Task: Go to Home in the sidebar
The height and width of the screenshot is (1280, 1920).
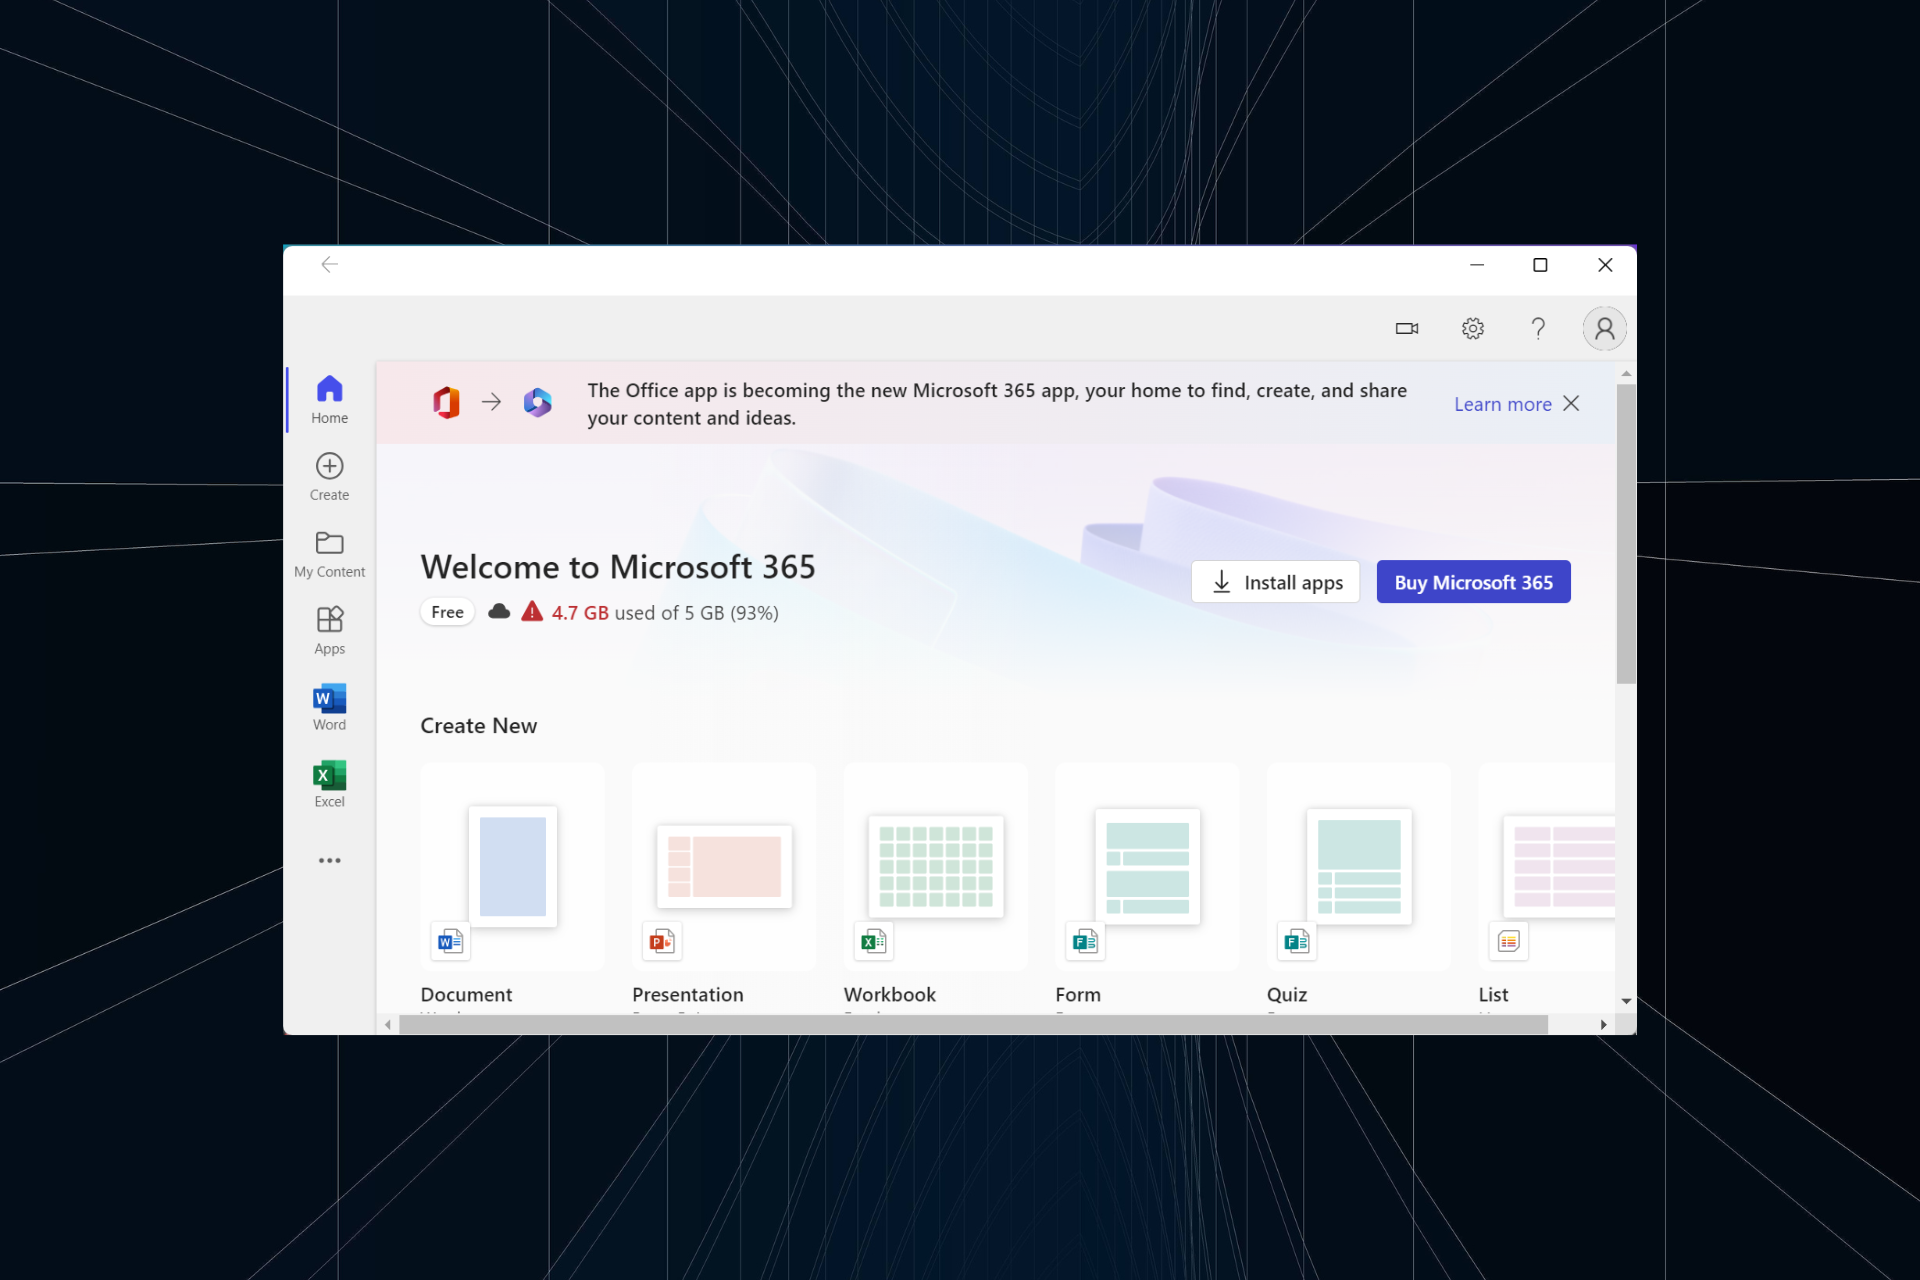Action: tap(329, 399)
